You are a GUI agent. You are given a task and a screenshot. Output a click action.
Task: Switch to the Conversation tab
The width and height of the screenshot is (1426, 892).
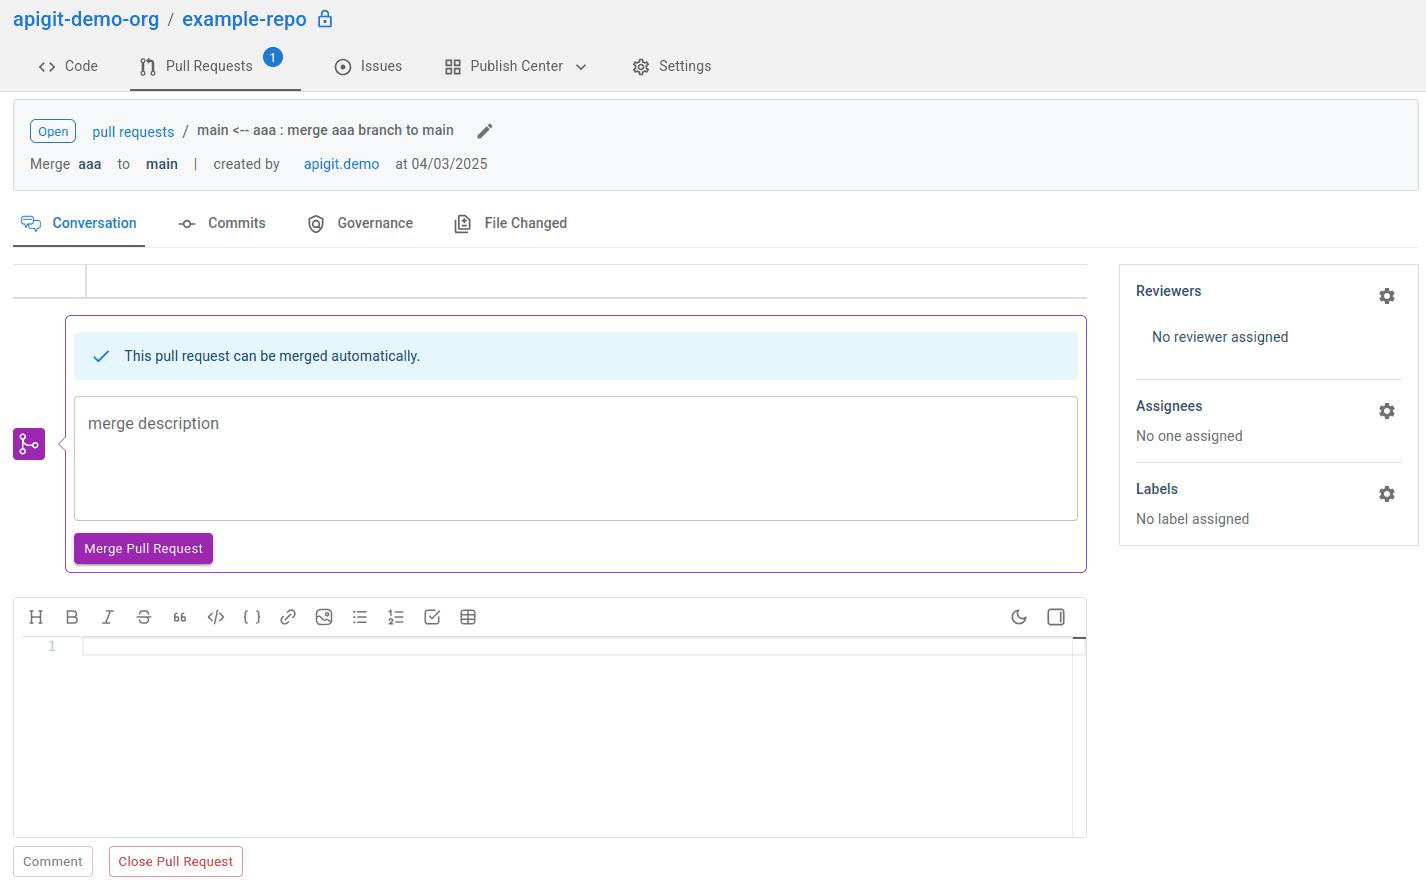coord(79,223)
